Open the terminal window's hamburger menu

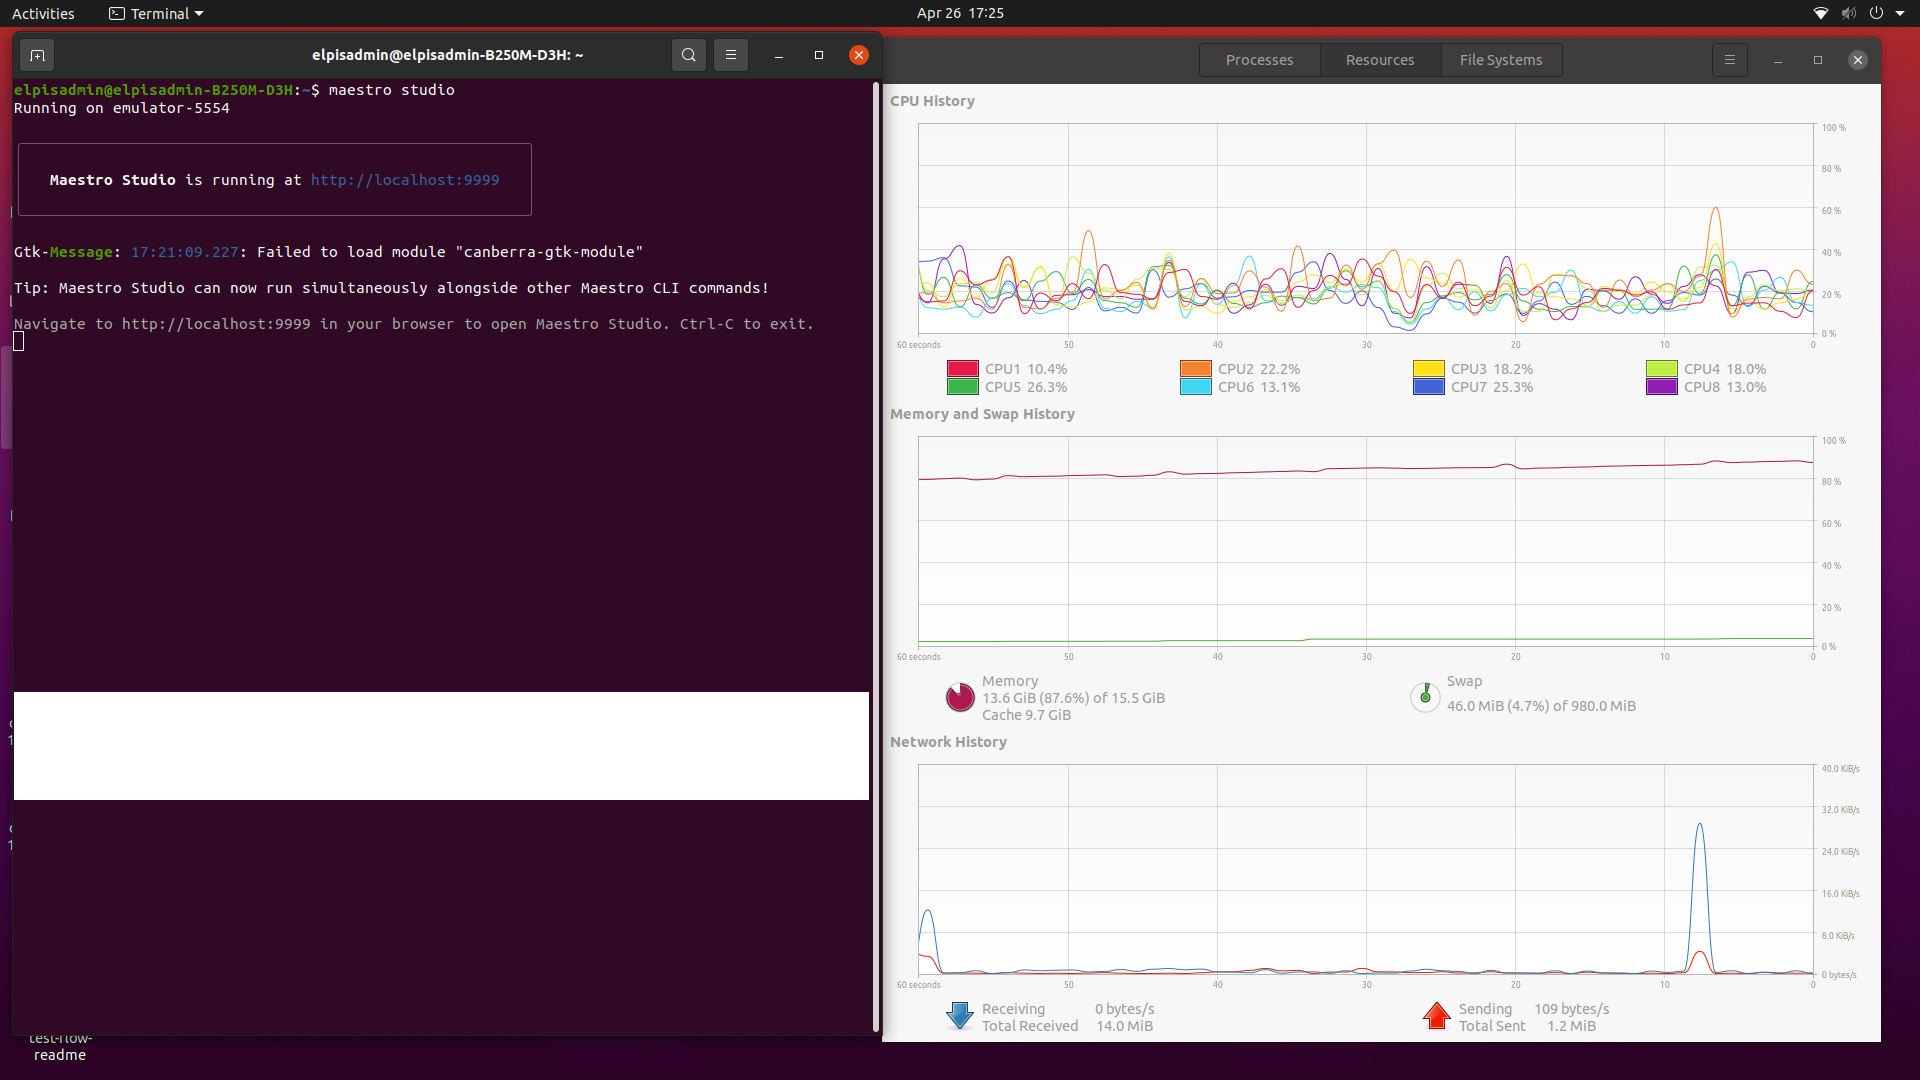click(731, 55)
